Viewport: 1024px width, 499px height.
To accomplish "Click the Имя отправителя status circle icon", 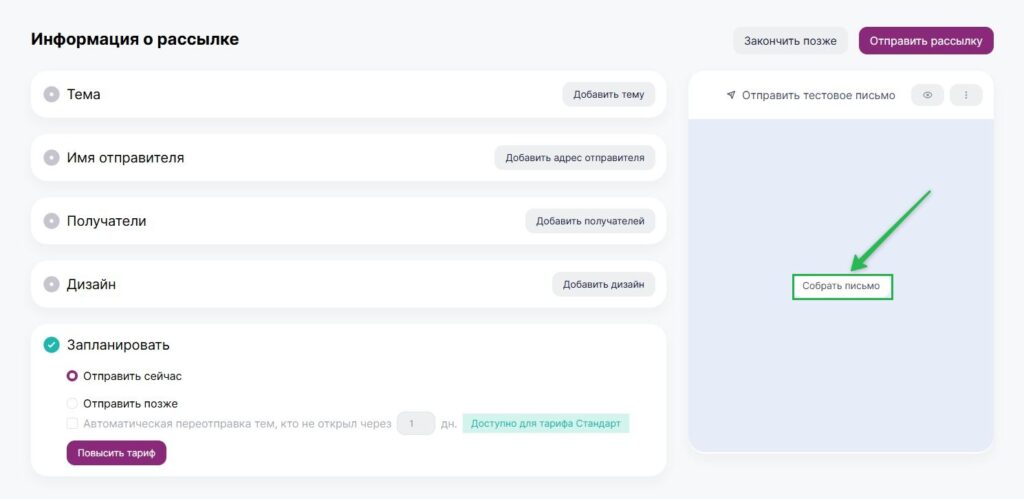I will click(x=52, y=158).
